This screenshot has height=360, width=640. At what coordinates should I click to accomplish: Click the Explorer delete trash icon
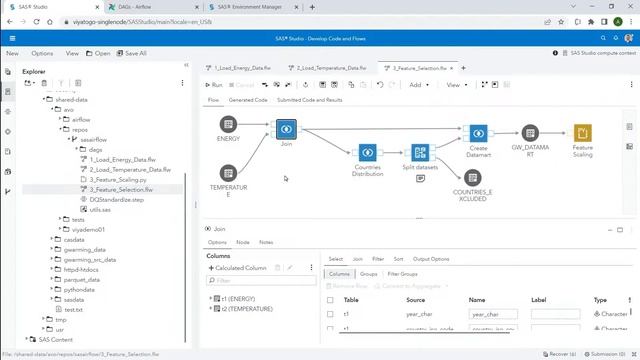point(44,83)
